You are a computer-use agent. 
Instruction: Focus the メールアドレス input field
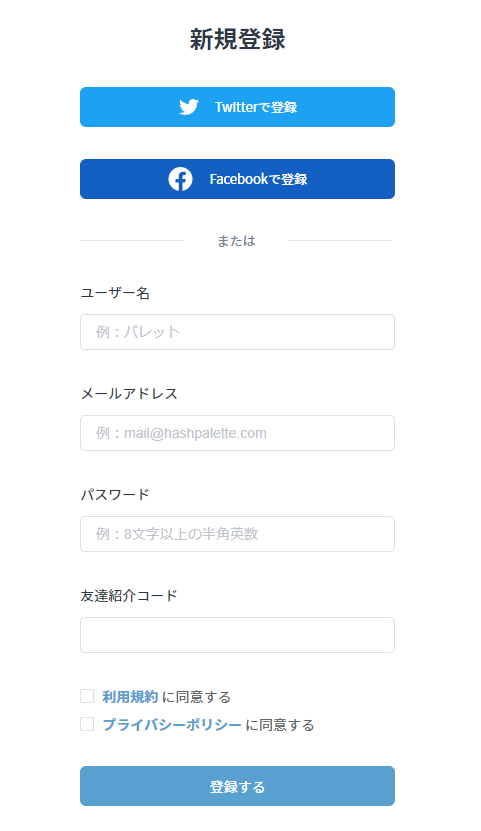coord(237,433)
